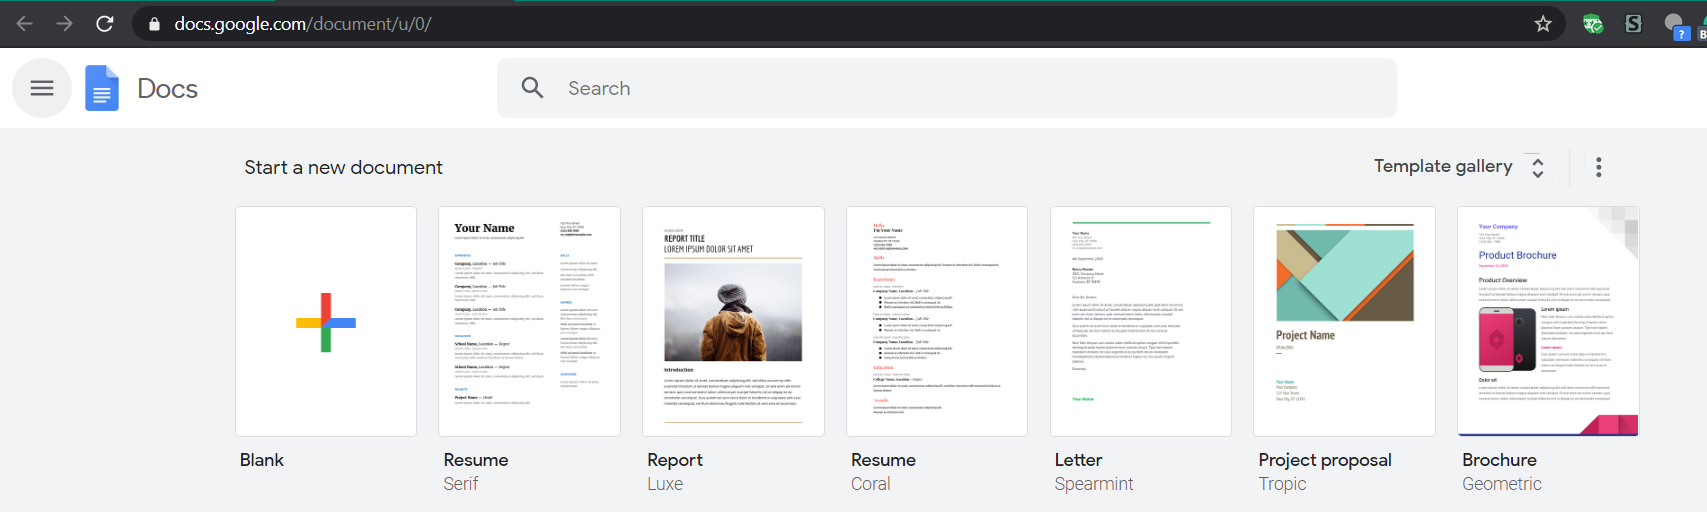The height and width of the screenshot is (512, 1707).
Task: Bookmark this page with the star icon
Action: coord(1543,23)
